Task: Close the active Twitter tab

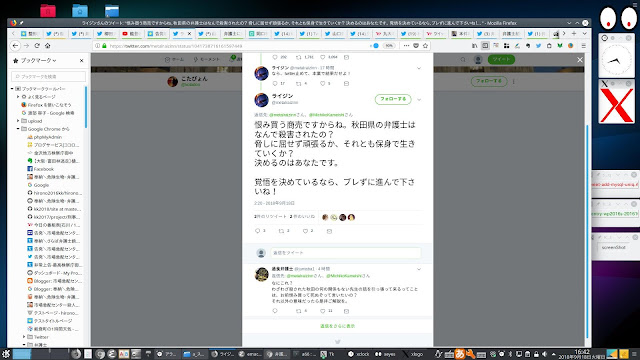Action: [189, 33]
